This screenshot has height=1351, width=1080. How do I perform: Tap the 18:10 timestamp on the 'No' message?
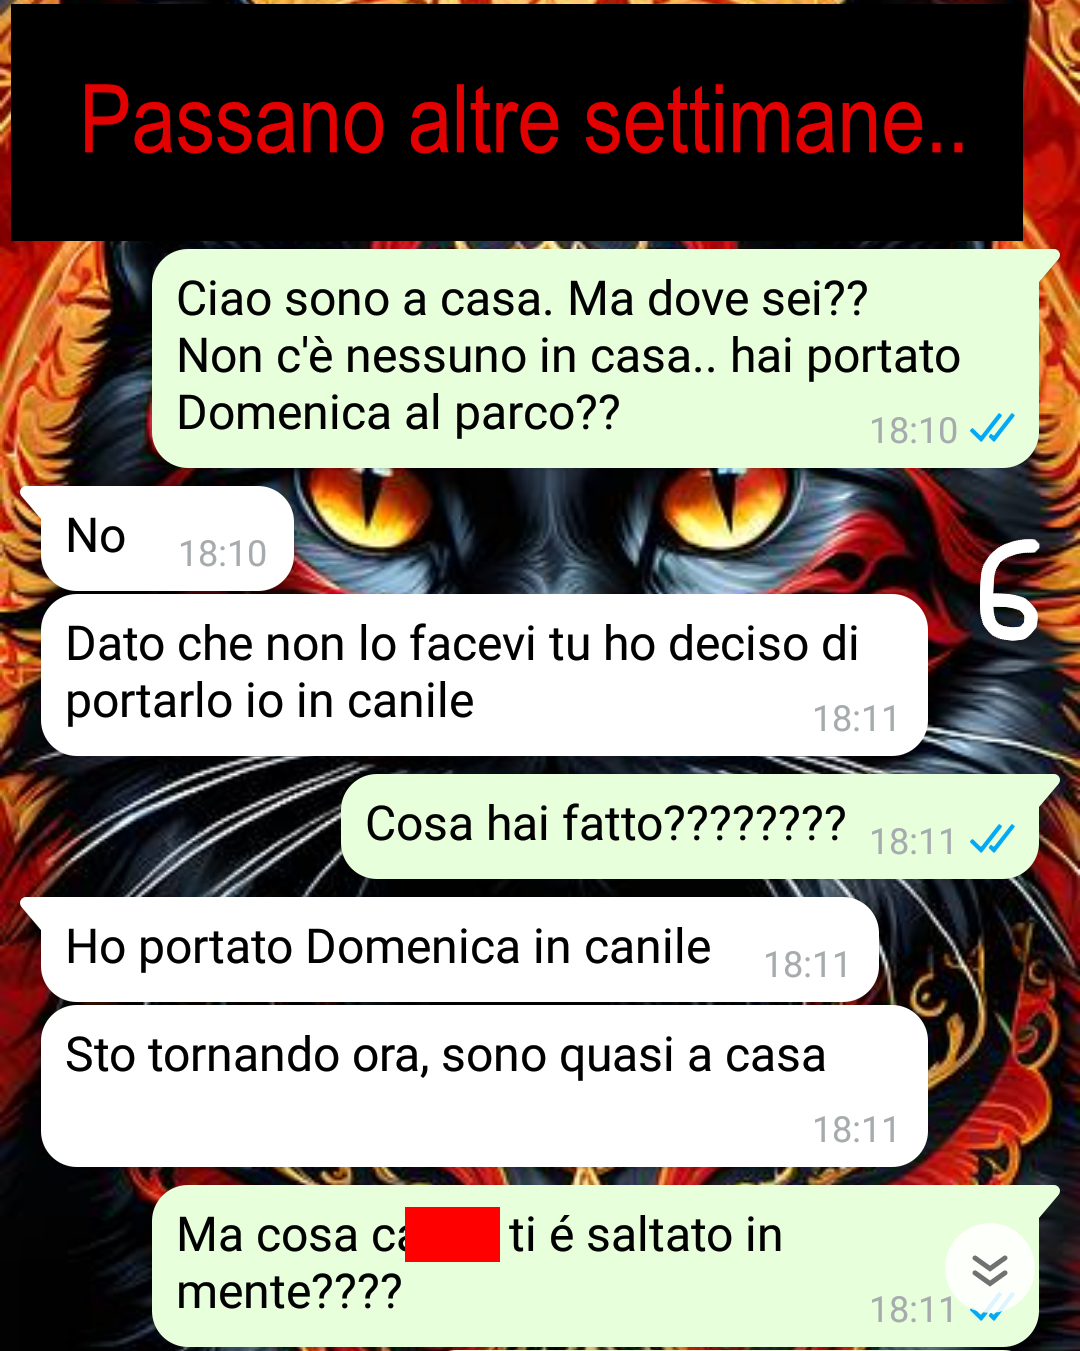(x=223, y=553)
